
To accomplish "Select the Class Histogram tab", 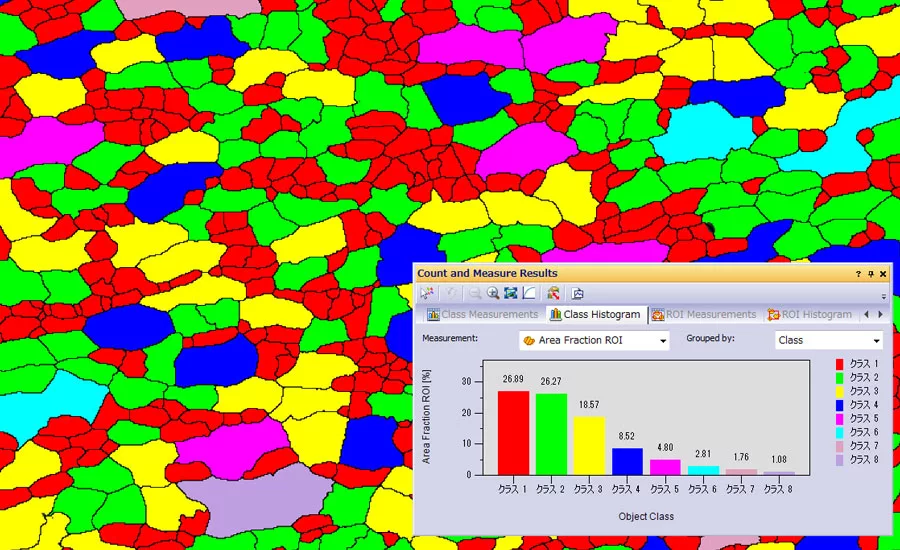I will (x=595, y=314).
